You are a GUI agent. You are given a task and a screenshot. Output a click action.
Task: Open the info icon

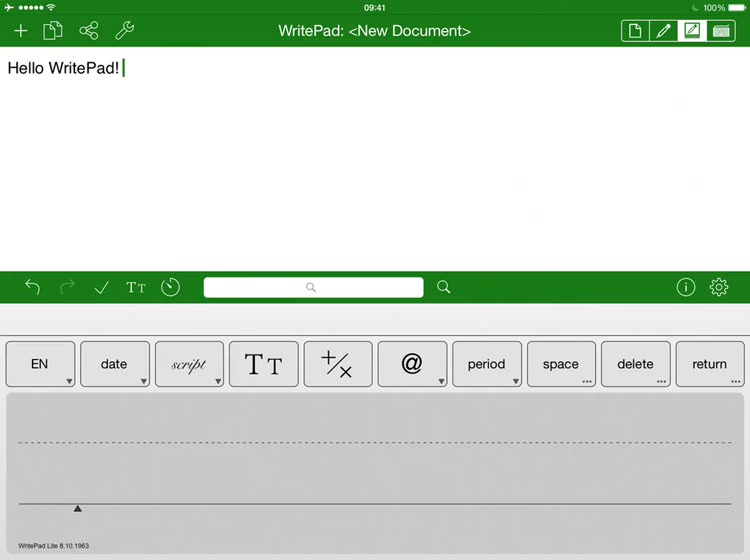click(x=685, y=287)
